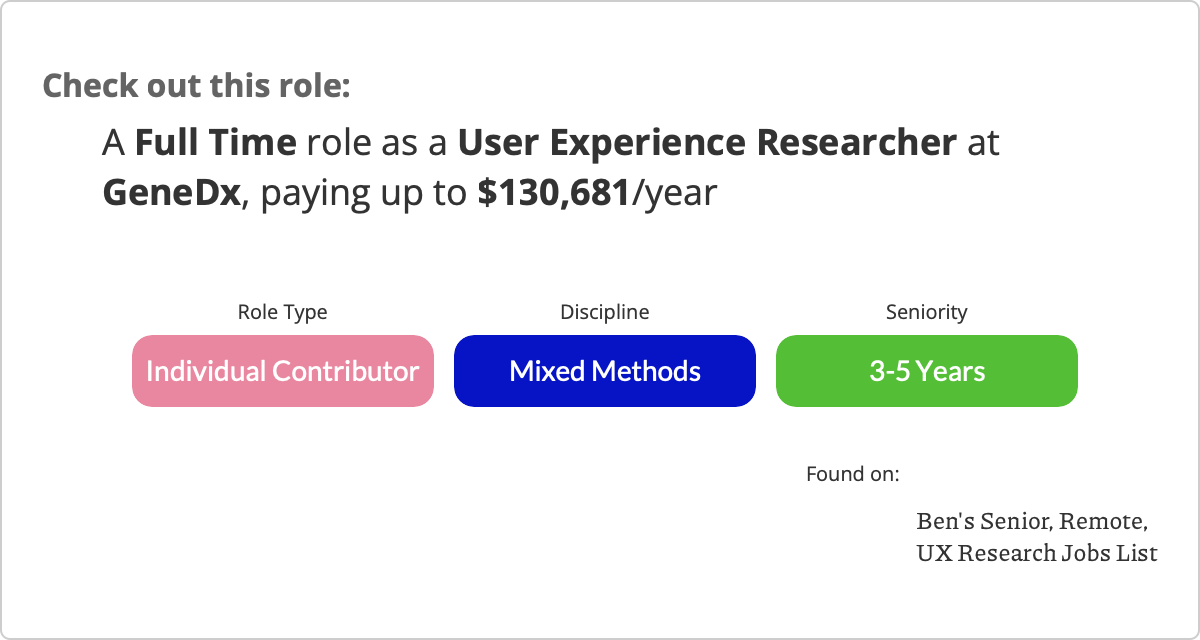This screenshot has height=640, width=1200.
Task: Select the bold "Full Time" text
Action: click(x=215, y=144)
